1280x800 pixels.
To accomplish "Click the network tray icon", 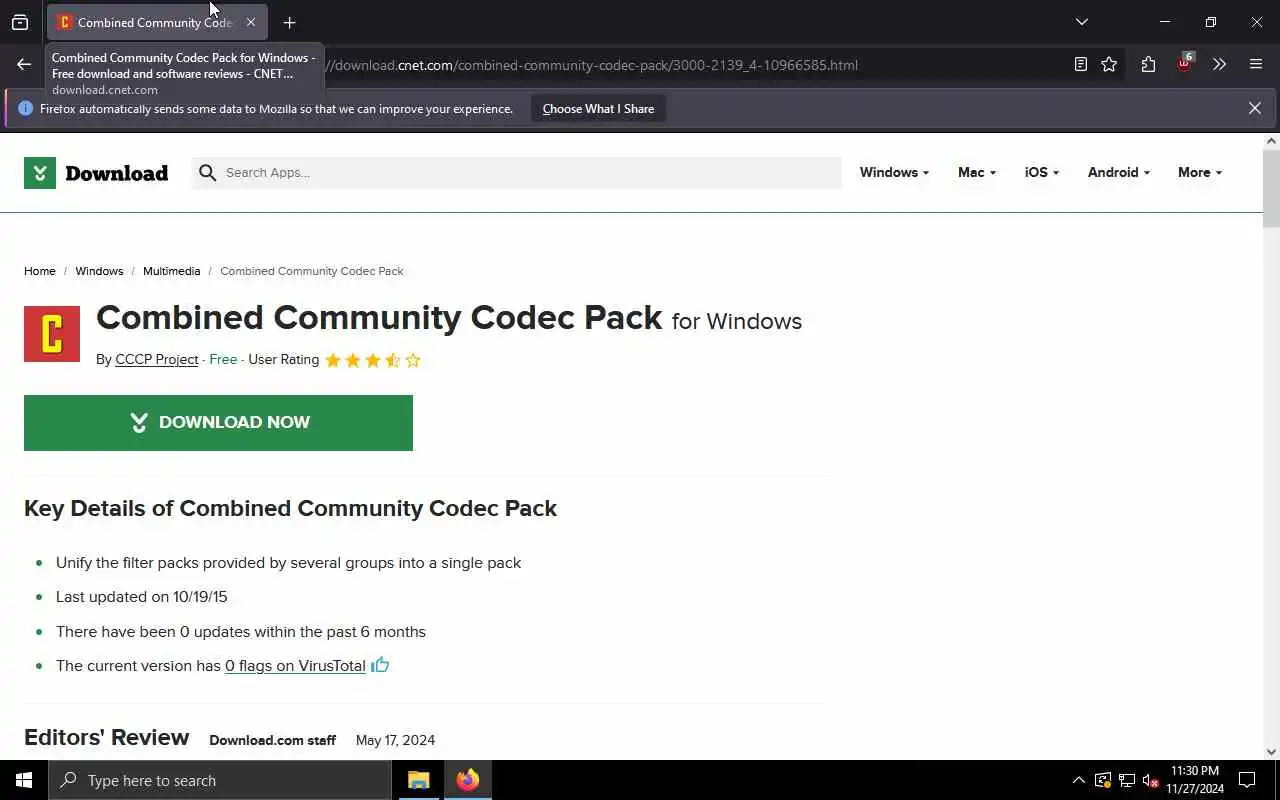I will point(1127,780).
